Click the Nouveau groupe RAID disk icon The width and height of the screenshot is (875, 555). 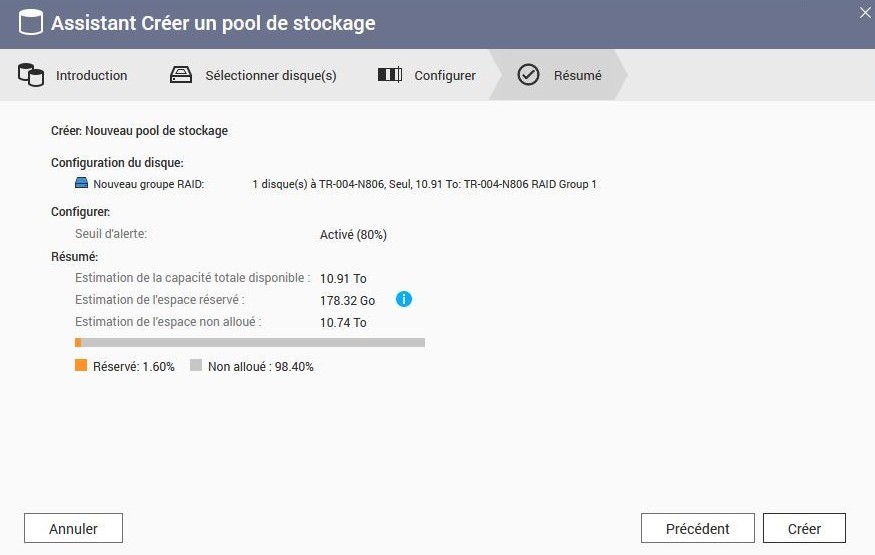[81, 184]
